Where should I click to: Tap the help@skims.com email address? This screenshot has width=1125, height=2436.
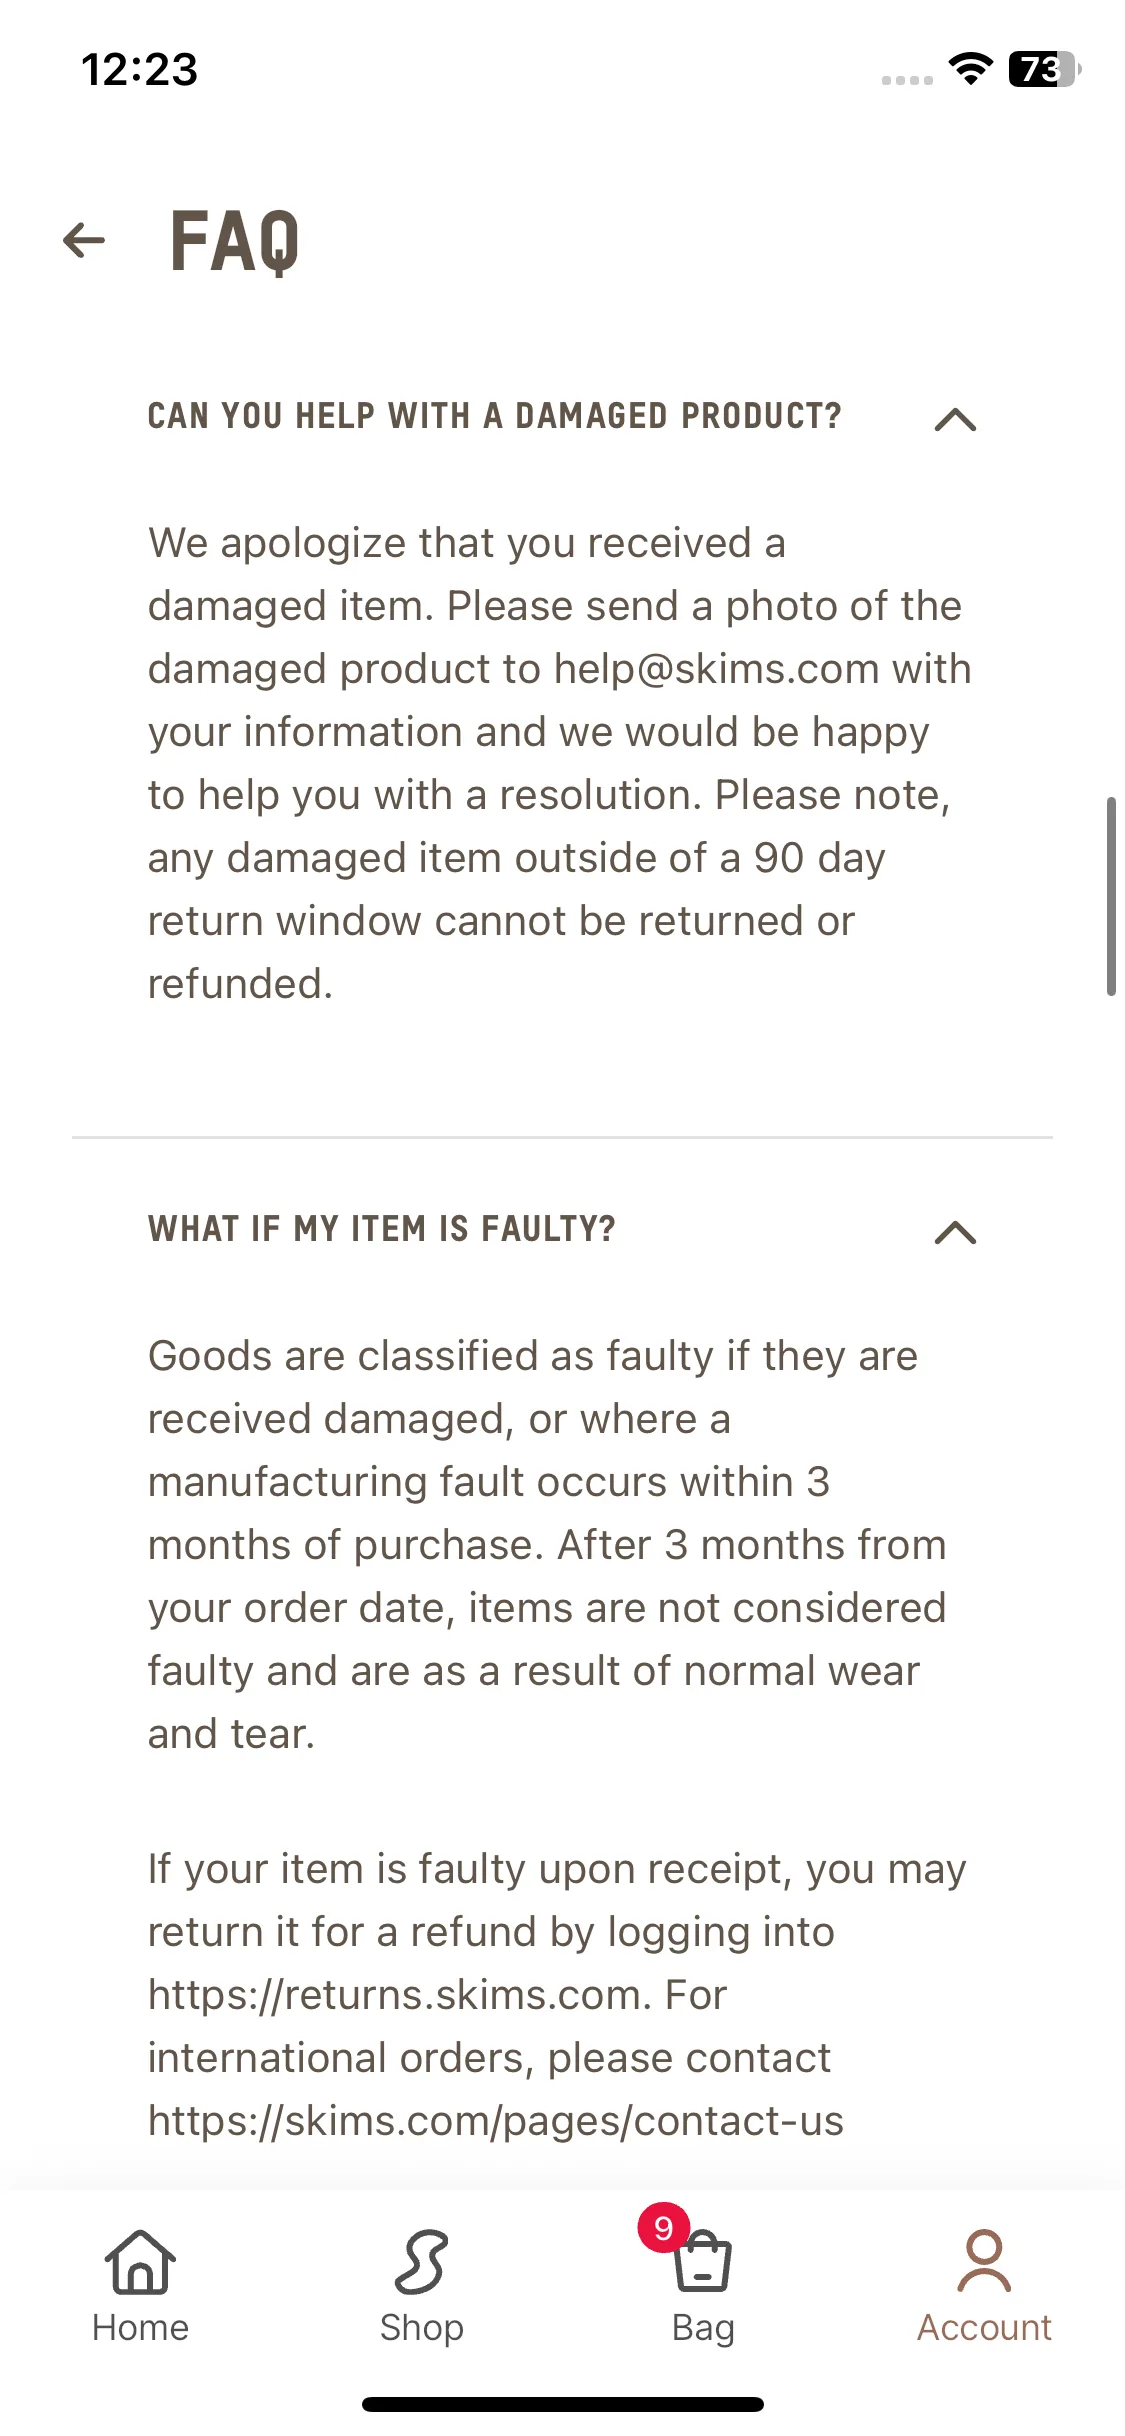click(717, 669)
